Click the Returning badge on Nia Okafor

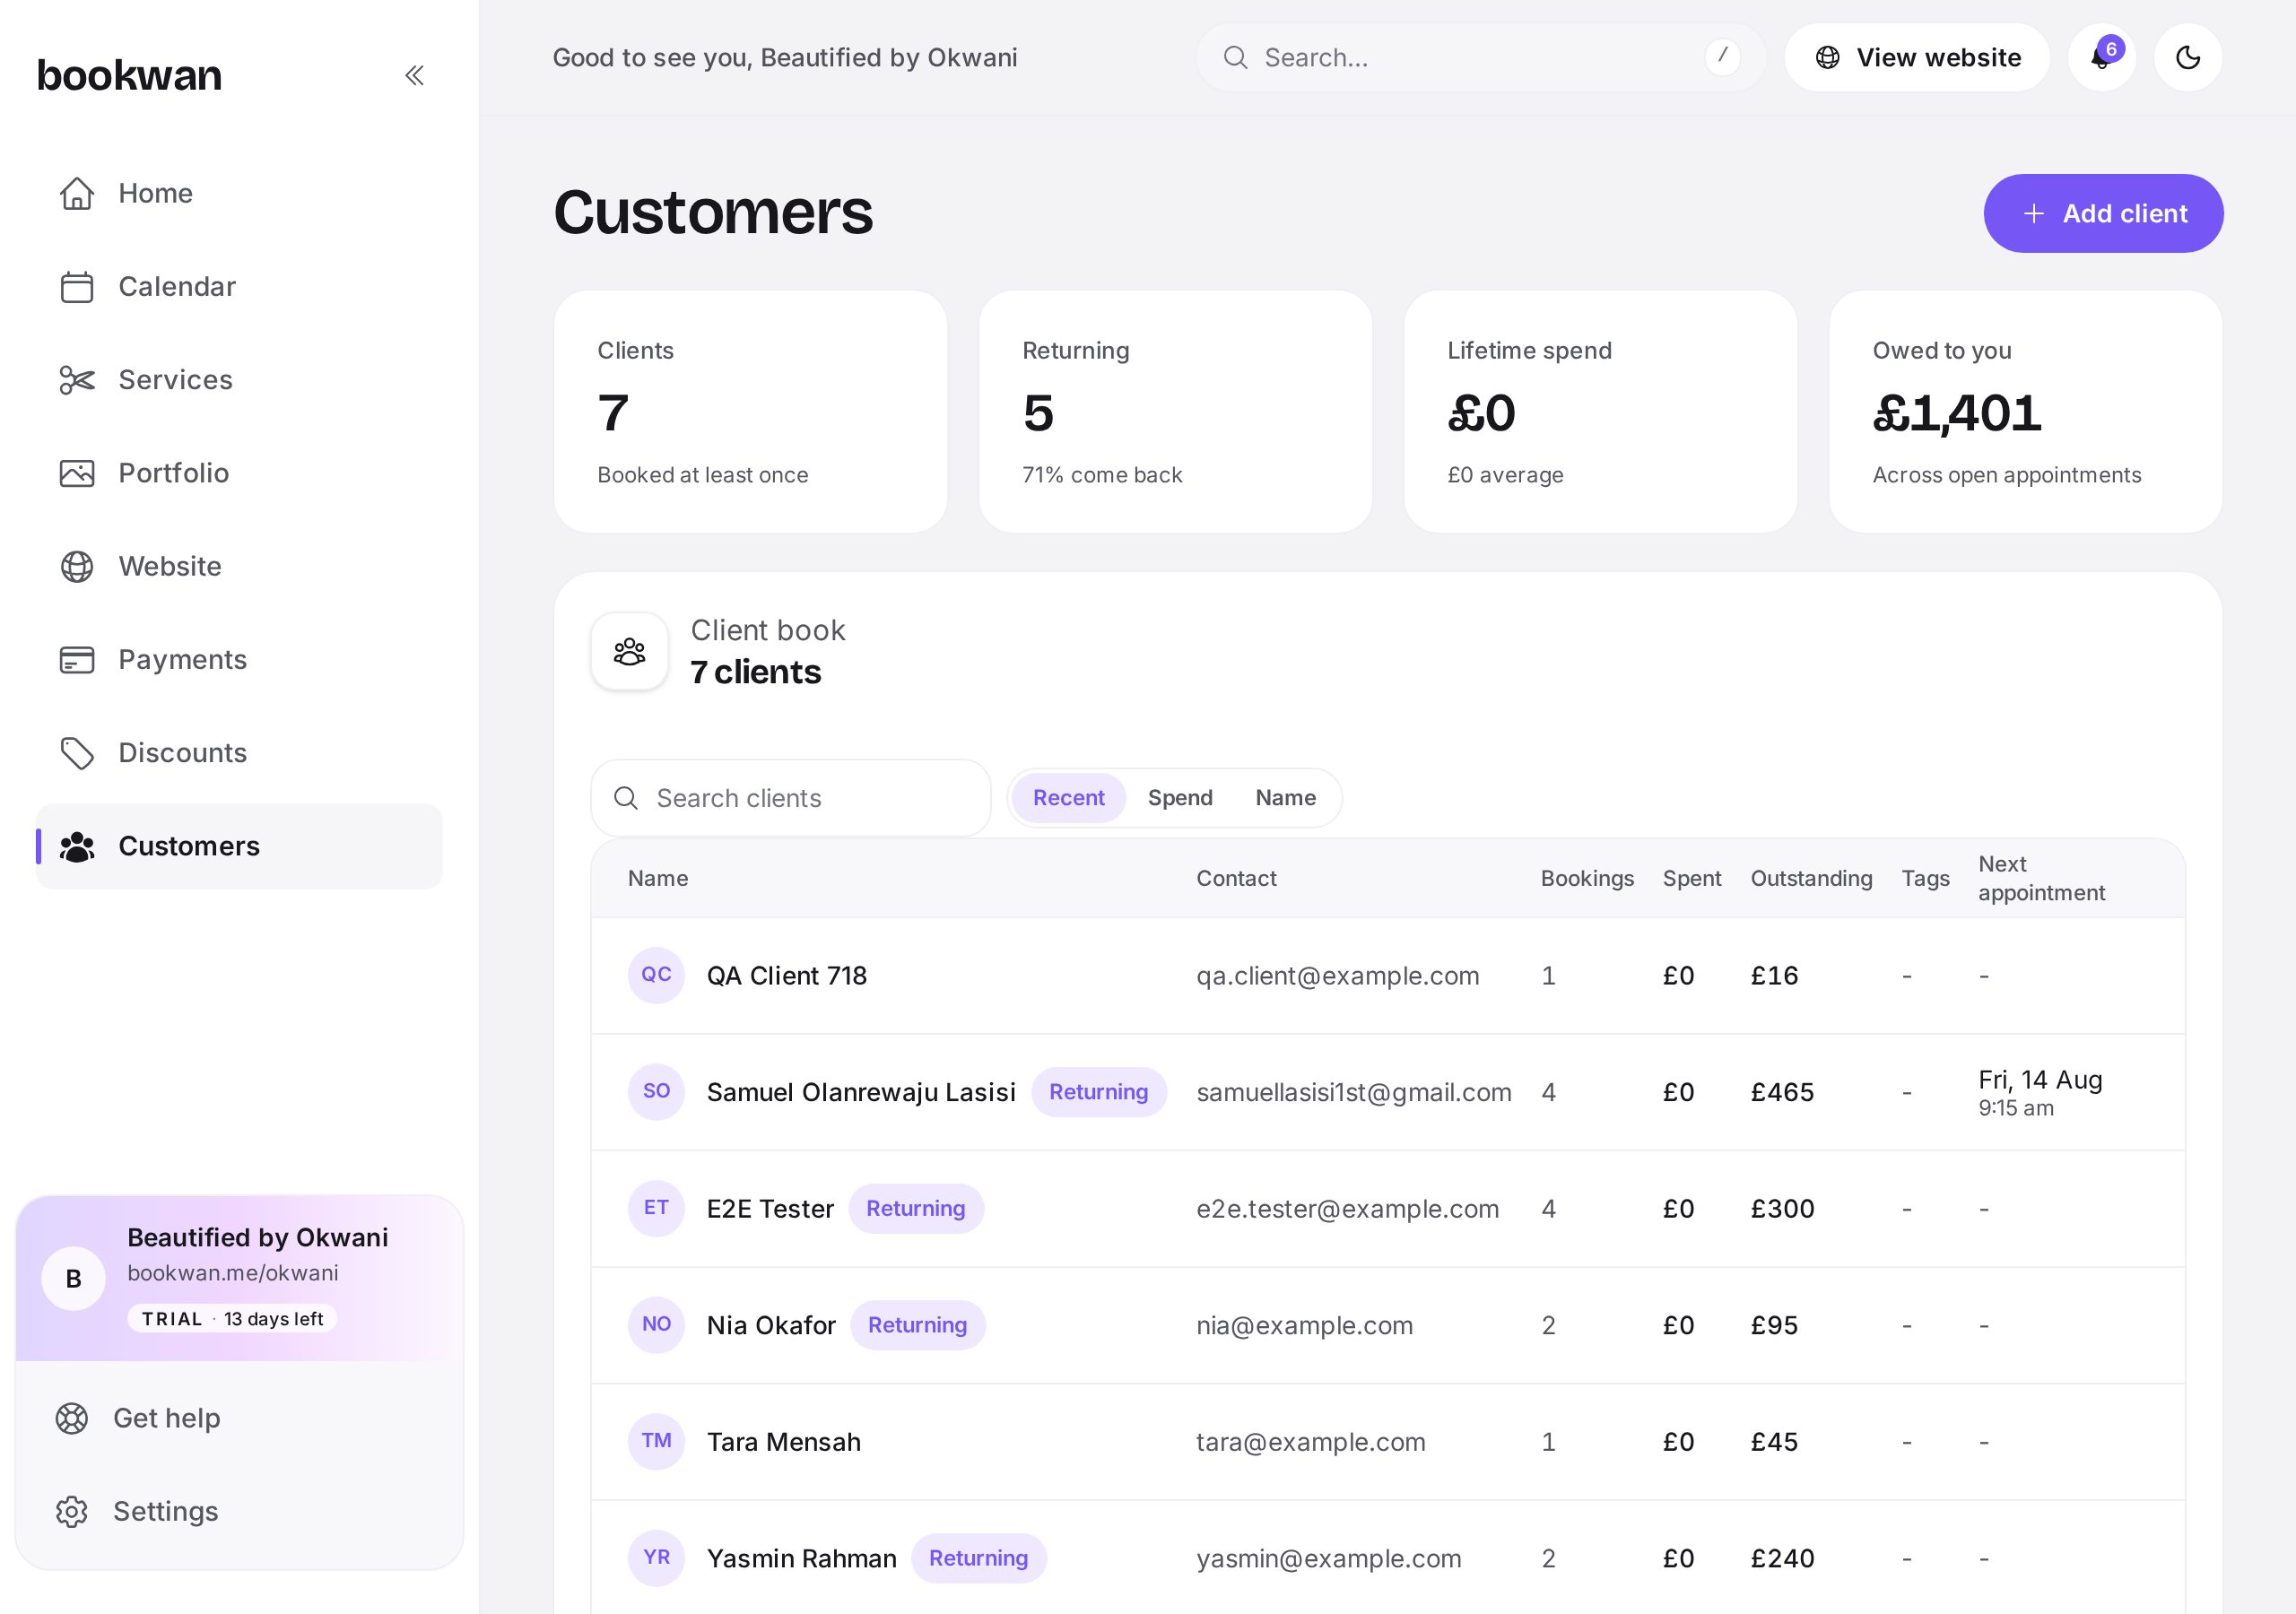(x=917, y=1325)
